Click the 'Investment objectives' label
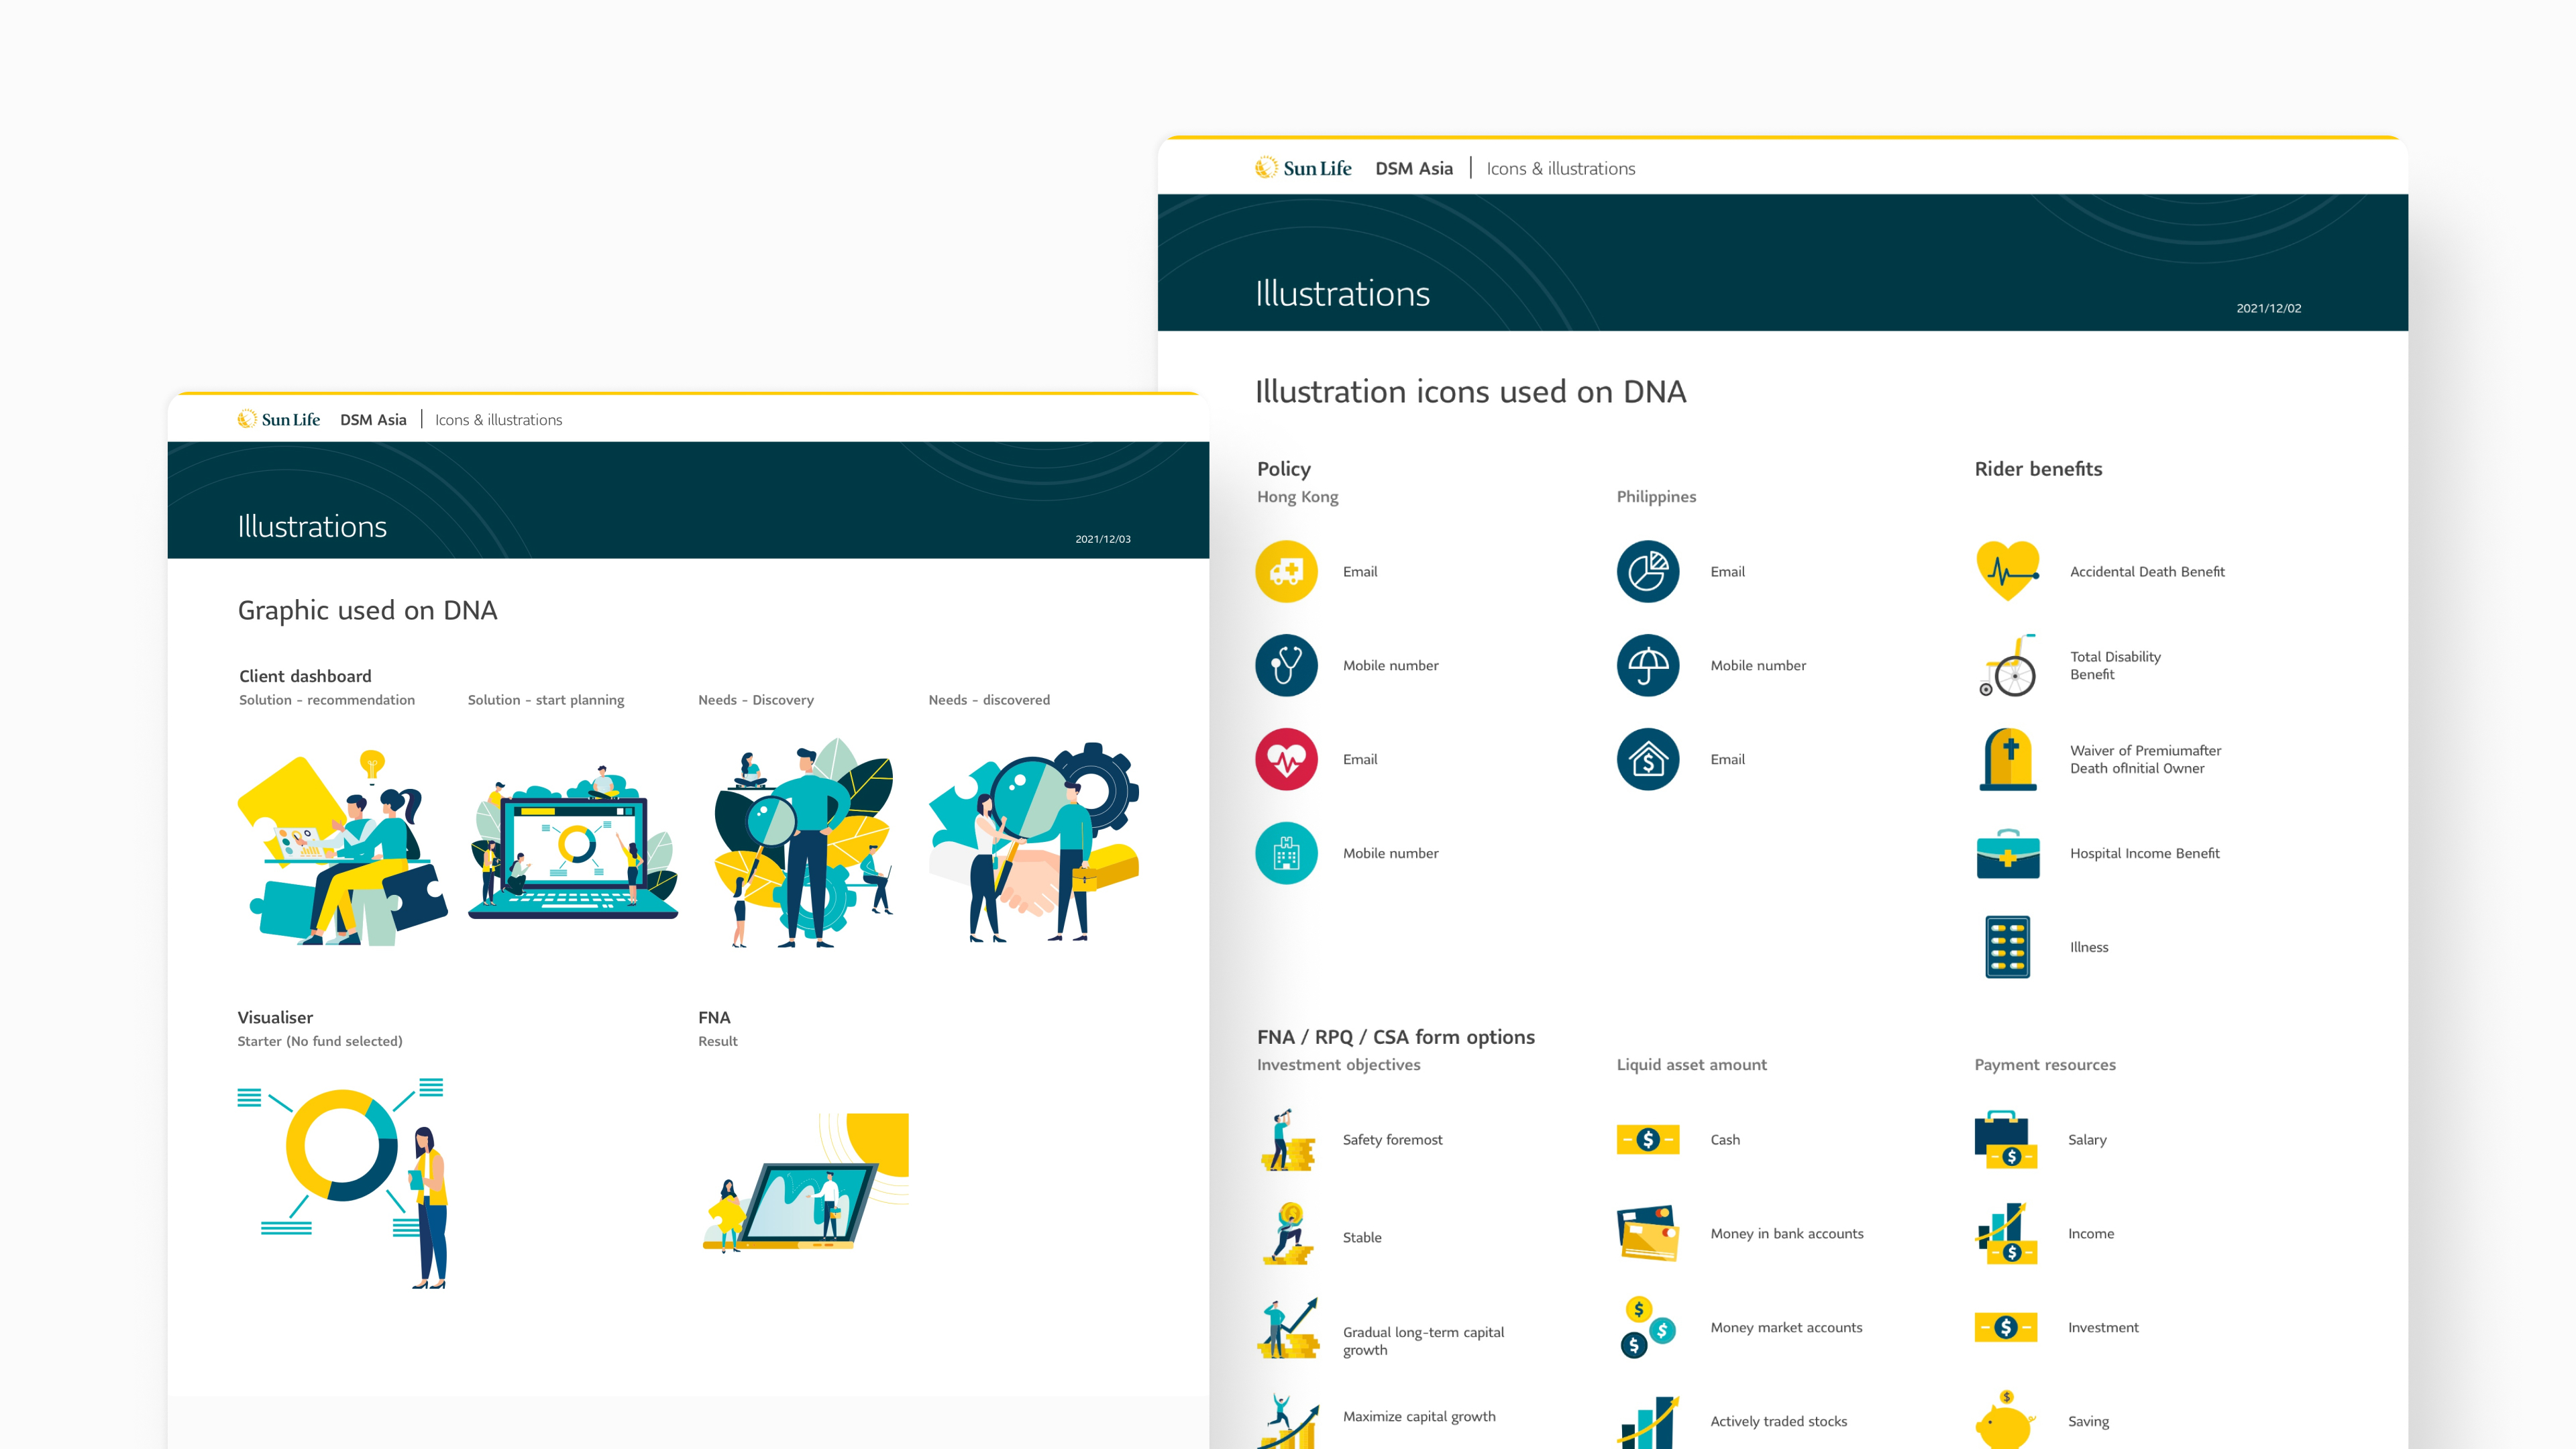Screen dimensions: 2576x1449 coord(1338,1065)
